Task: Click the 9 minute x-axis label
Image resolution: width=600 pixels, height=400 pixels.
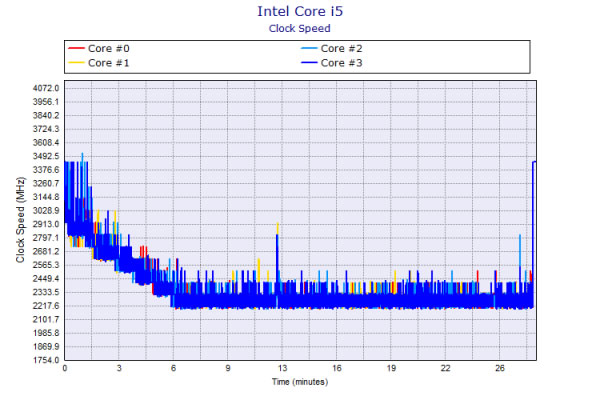Action: pyautogui.click(x=228, y=368)
